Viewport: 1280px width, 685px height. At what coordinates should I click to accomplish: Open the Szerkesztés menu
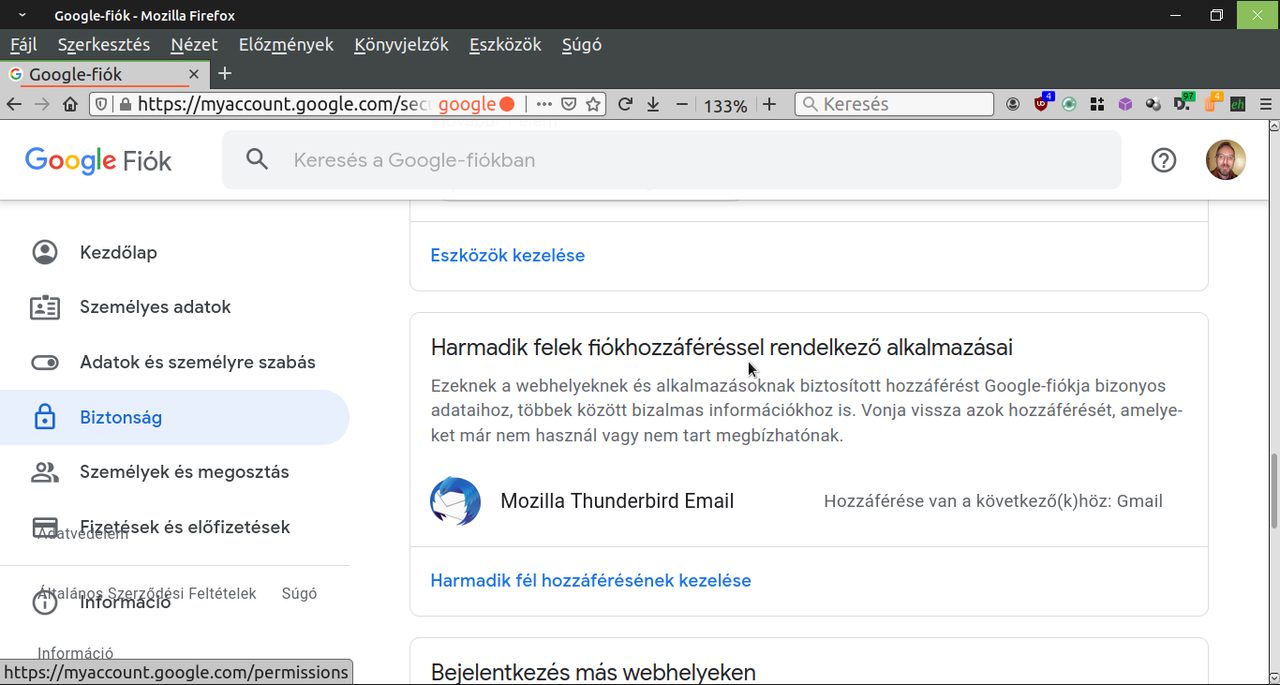tap(104, 44)
